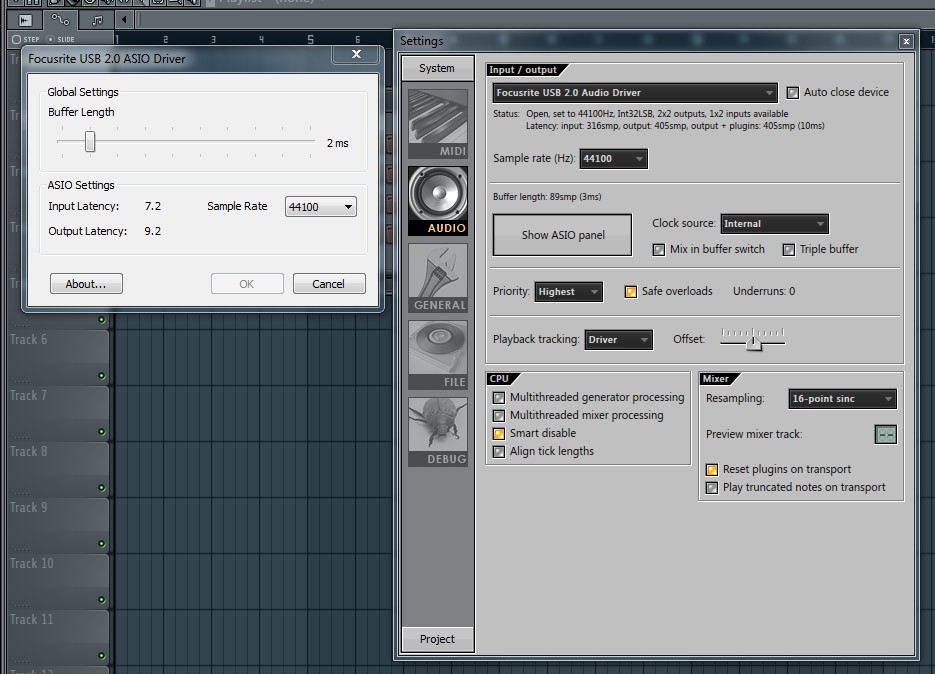This screenshot has height=674, width=935.
Task: Open the Resampling dropdown
Action: 842,399
